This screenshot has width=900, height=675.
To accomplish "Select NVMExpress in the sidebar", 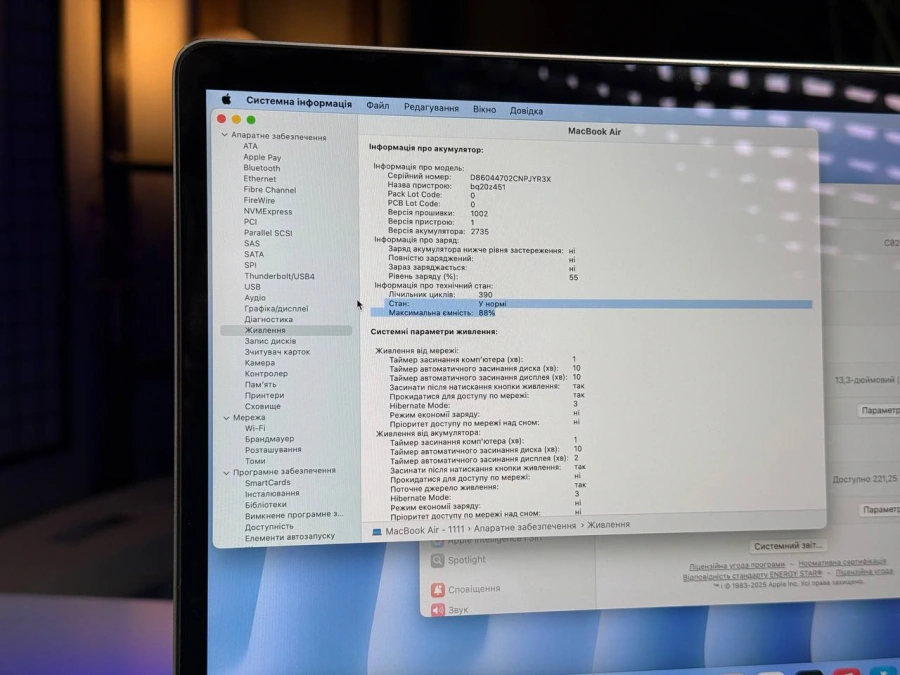I will [x=267, y=211].
